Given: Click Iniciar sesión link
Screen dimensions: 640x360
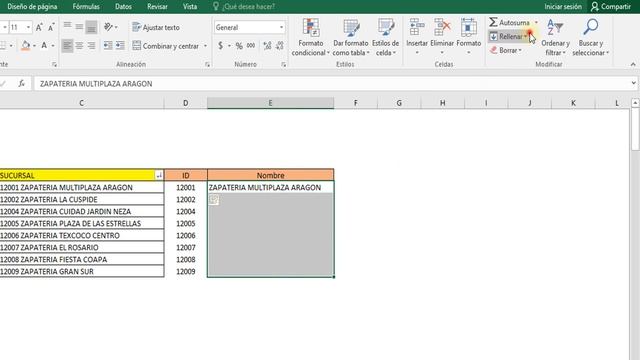Looking at the screenshot, I should point(563,7).
